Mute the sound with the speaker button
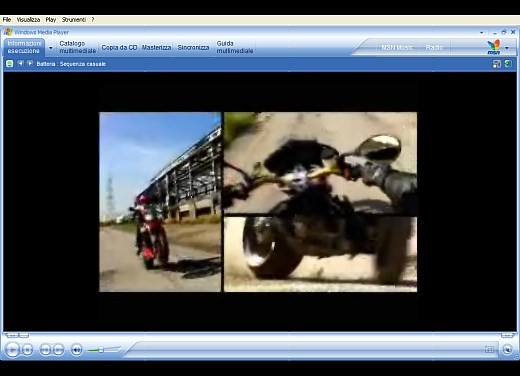Viewport: 520px width, 376px height. (x=76, y=350)
